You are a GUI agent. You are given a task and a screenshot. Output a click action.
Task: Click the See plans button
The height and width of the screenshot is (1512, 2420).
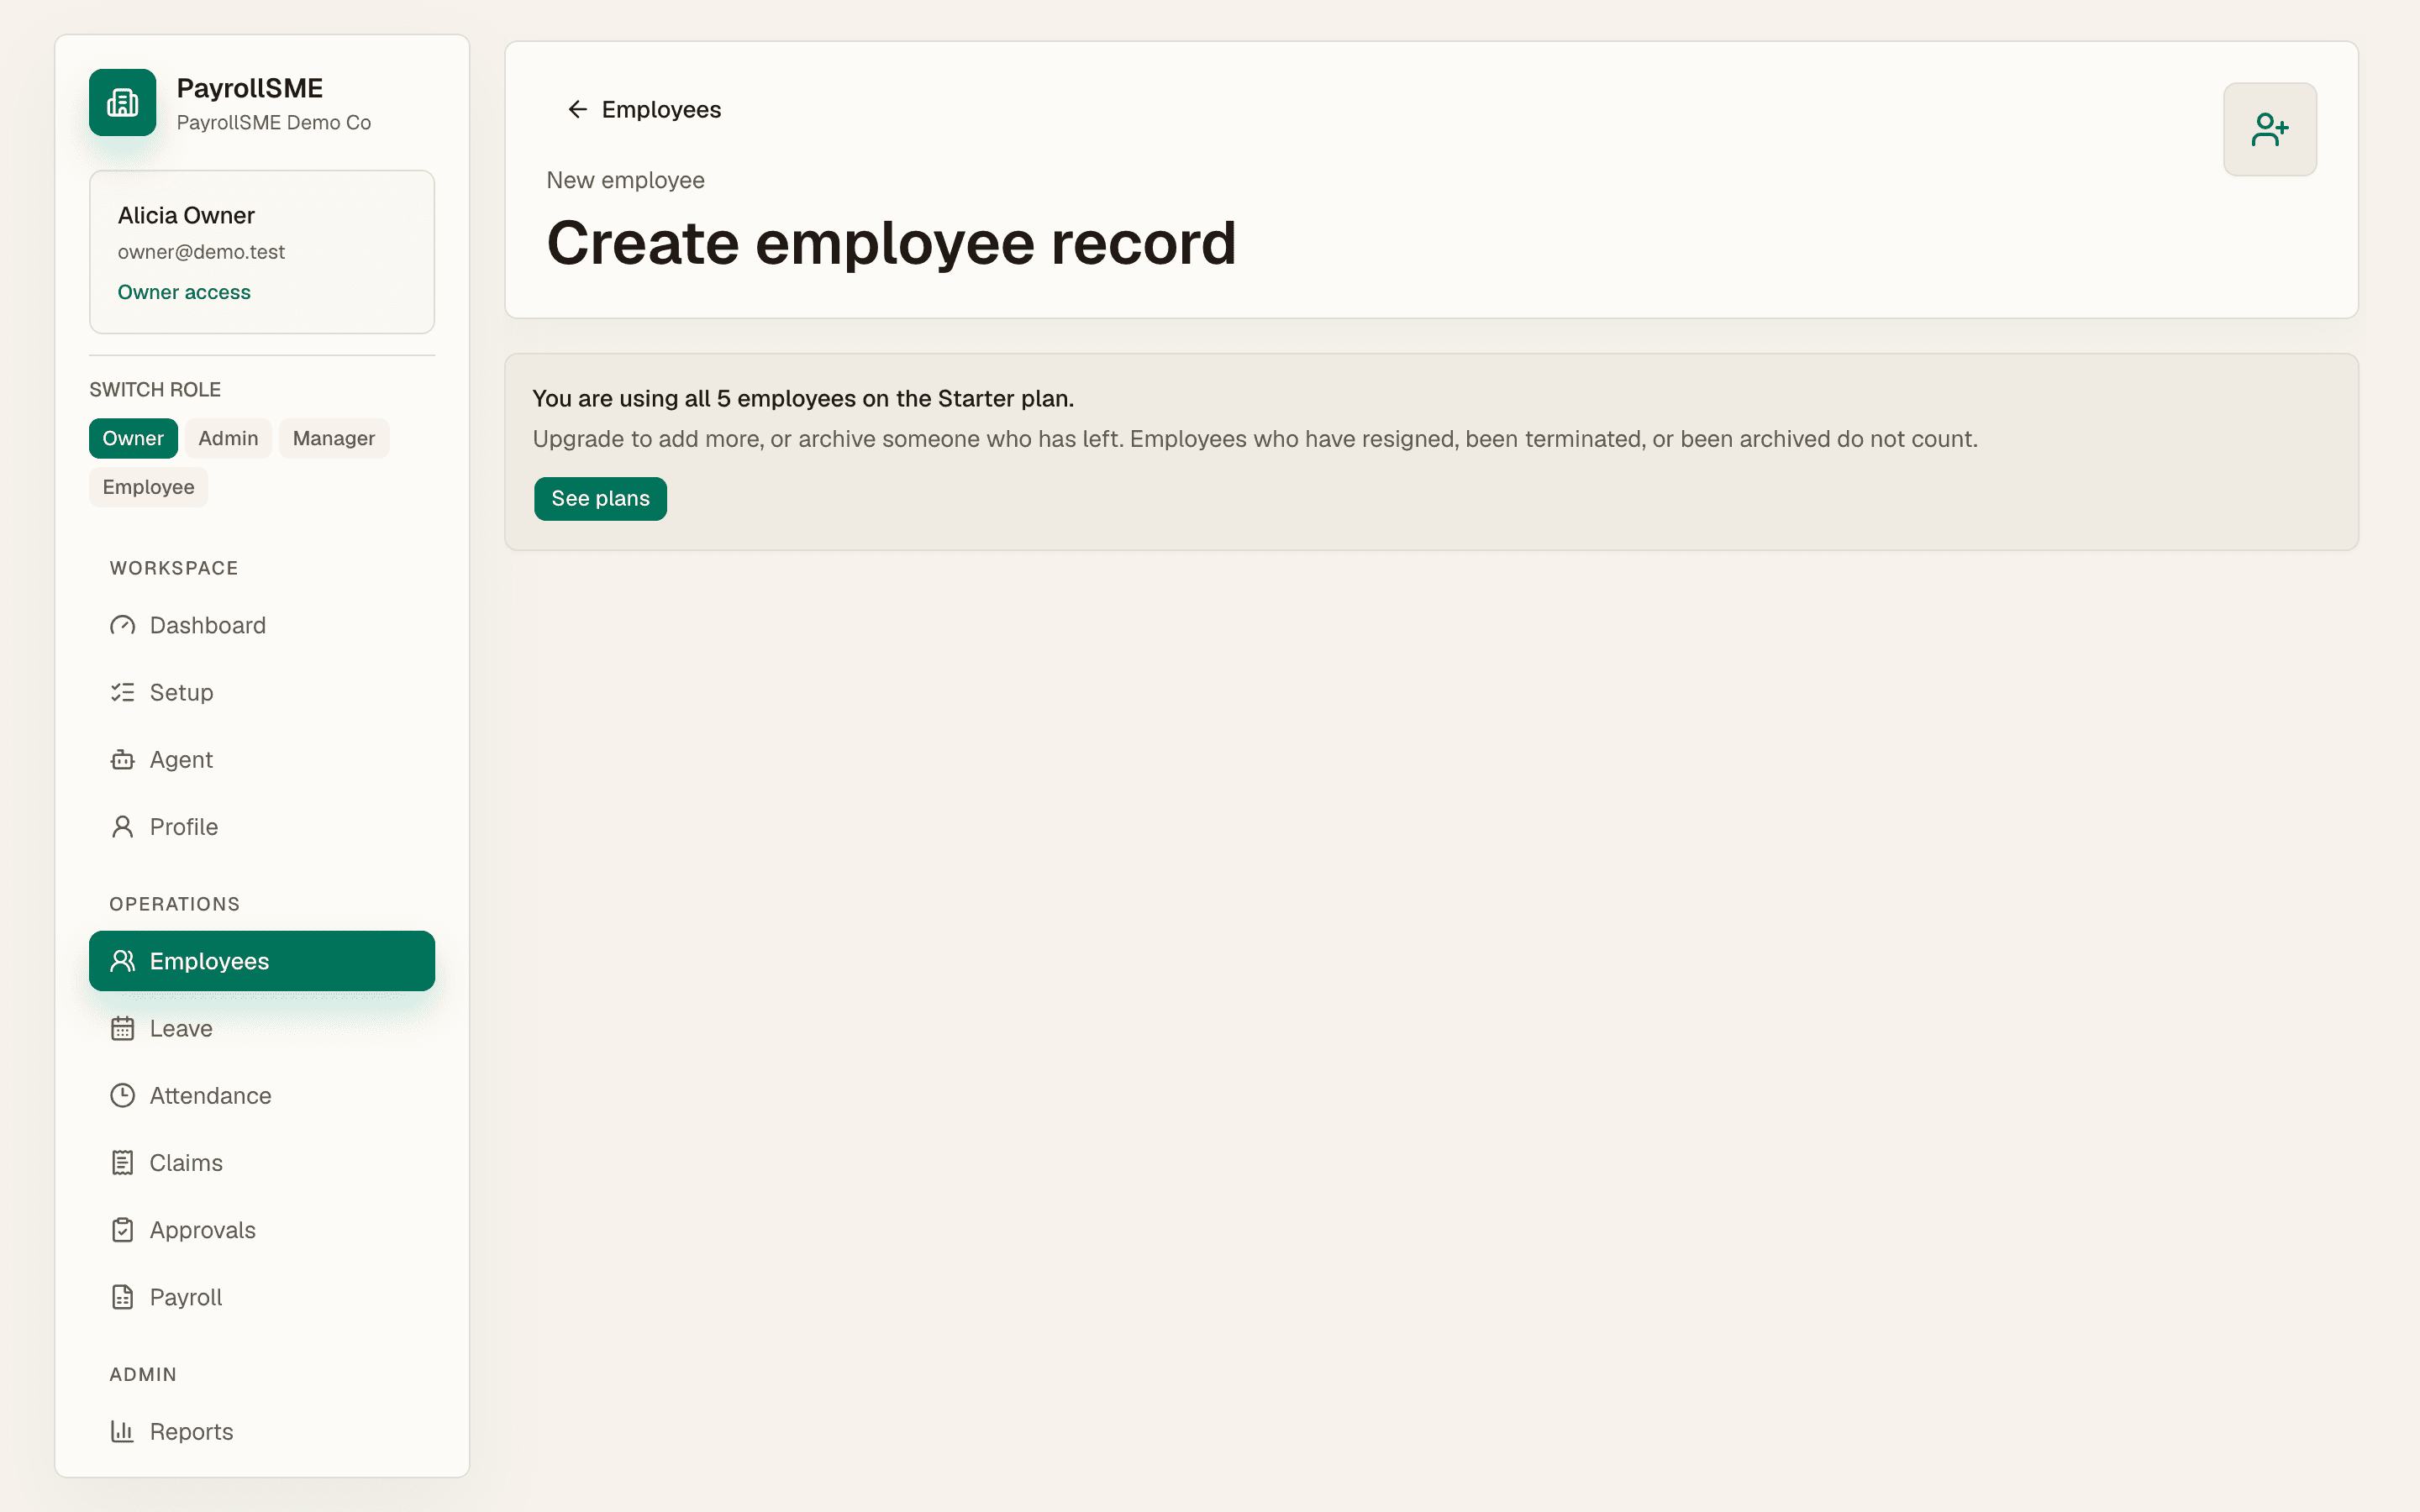pos(600,498)
